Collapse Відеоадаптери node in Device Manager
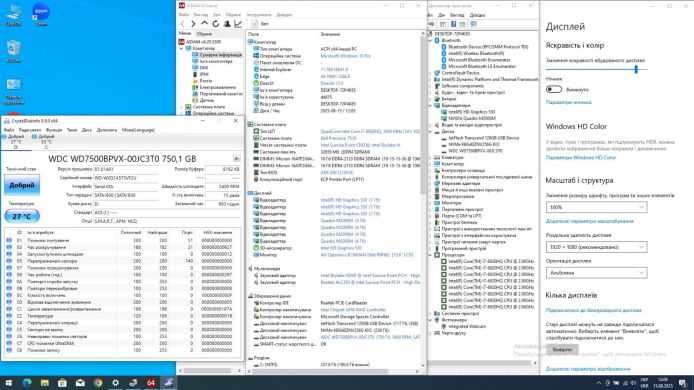This screenshot has height=390, width=694. (430, 105)
